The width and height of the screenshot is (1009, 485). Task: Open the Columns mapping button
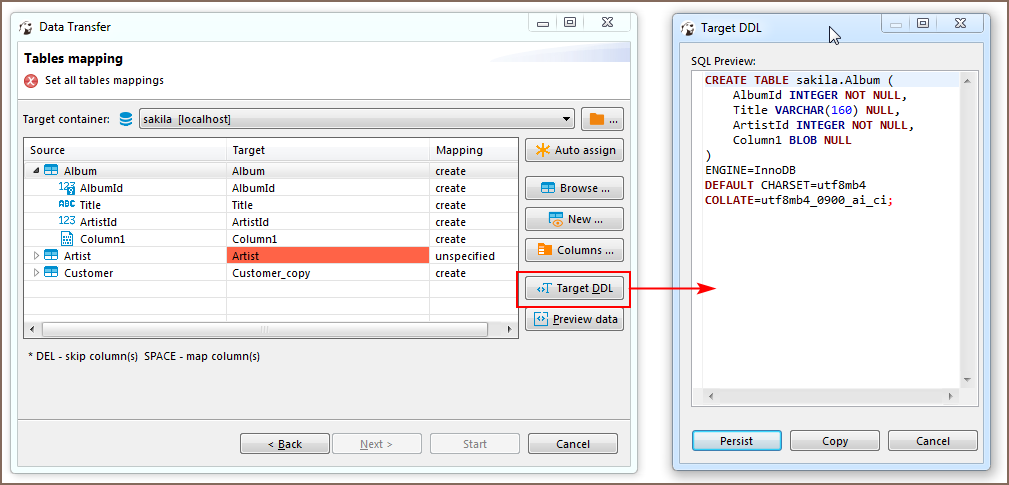pyautogui.click(x=574, y=250)
